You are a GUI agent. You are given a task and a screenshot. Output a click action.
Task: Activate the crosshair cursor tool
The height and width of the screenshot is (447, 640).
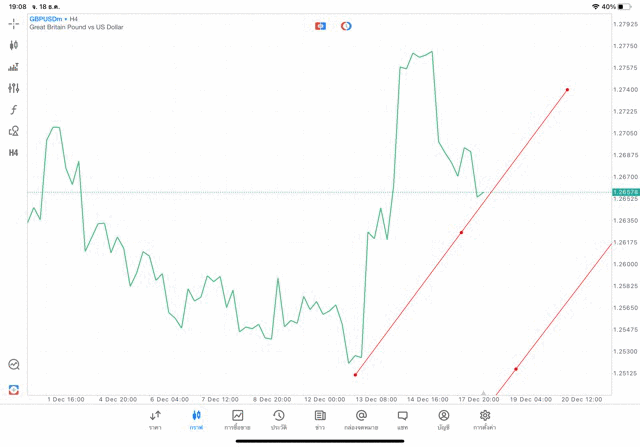tap(14, 23)
